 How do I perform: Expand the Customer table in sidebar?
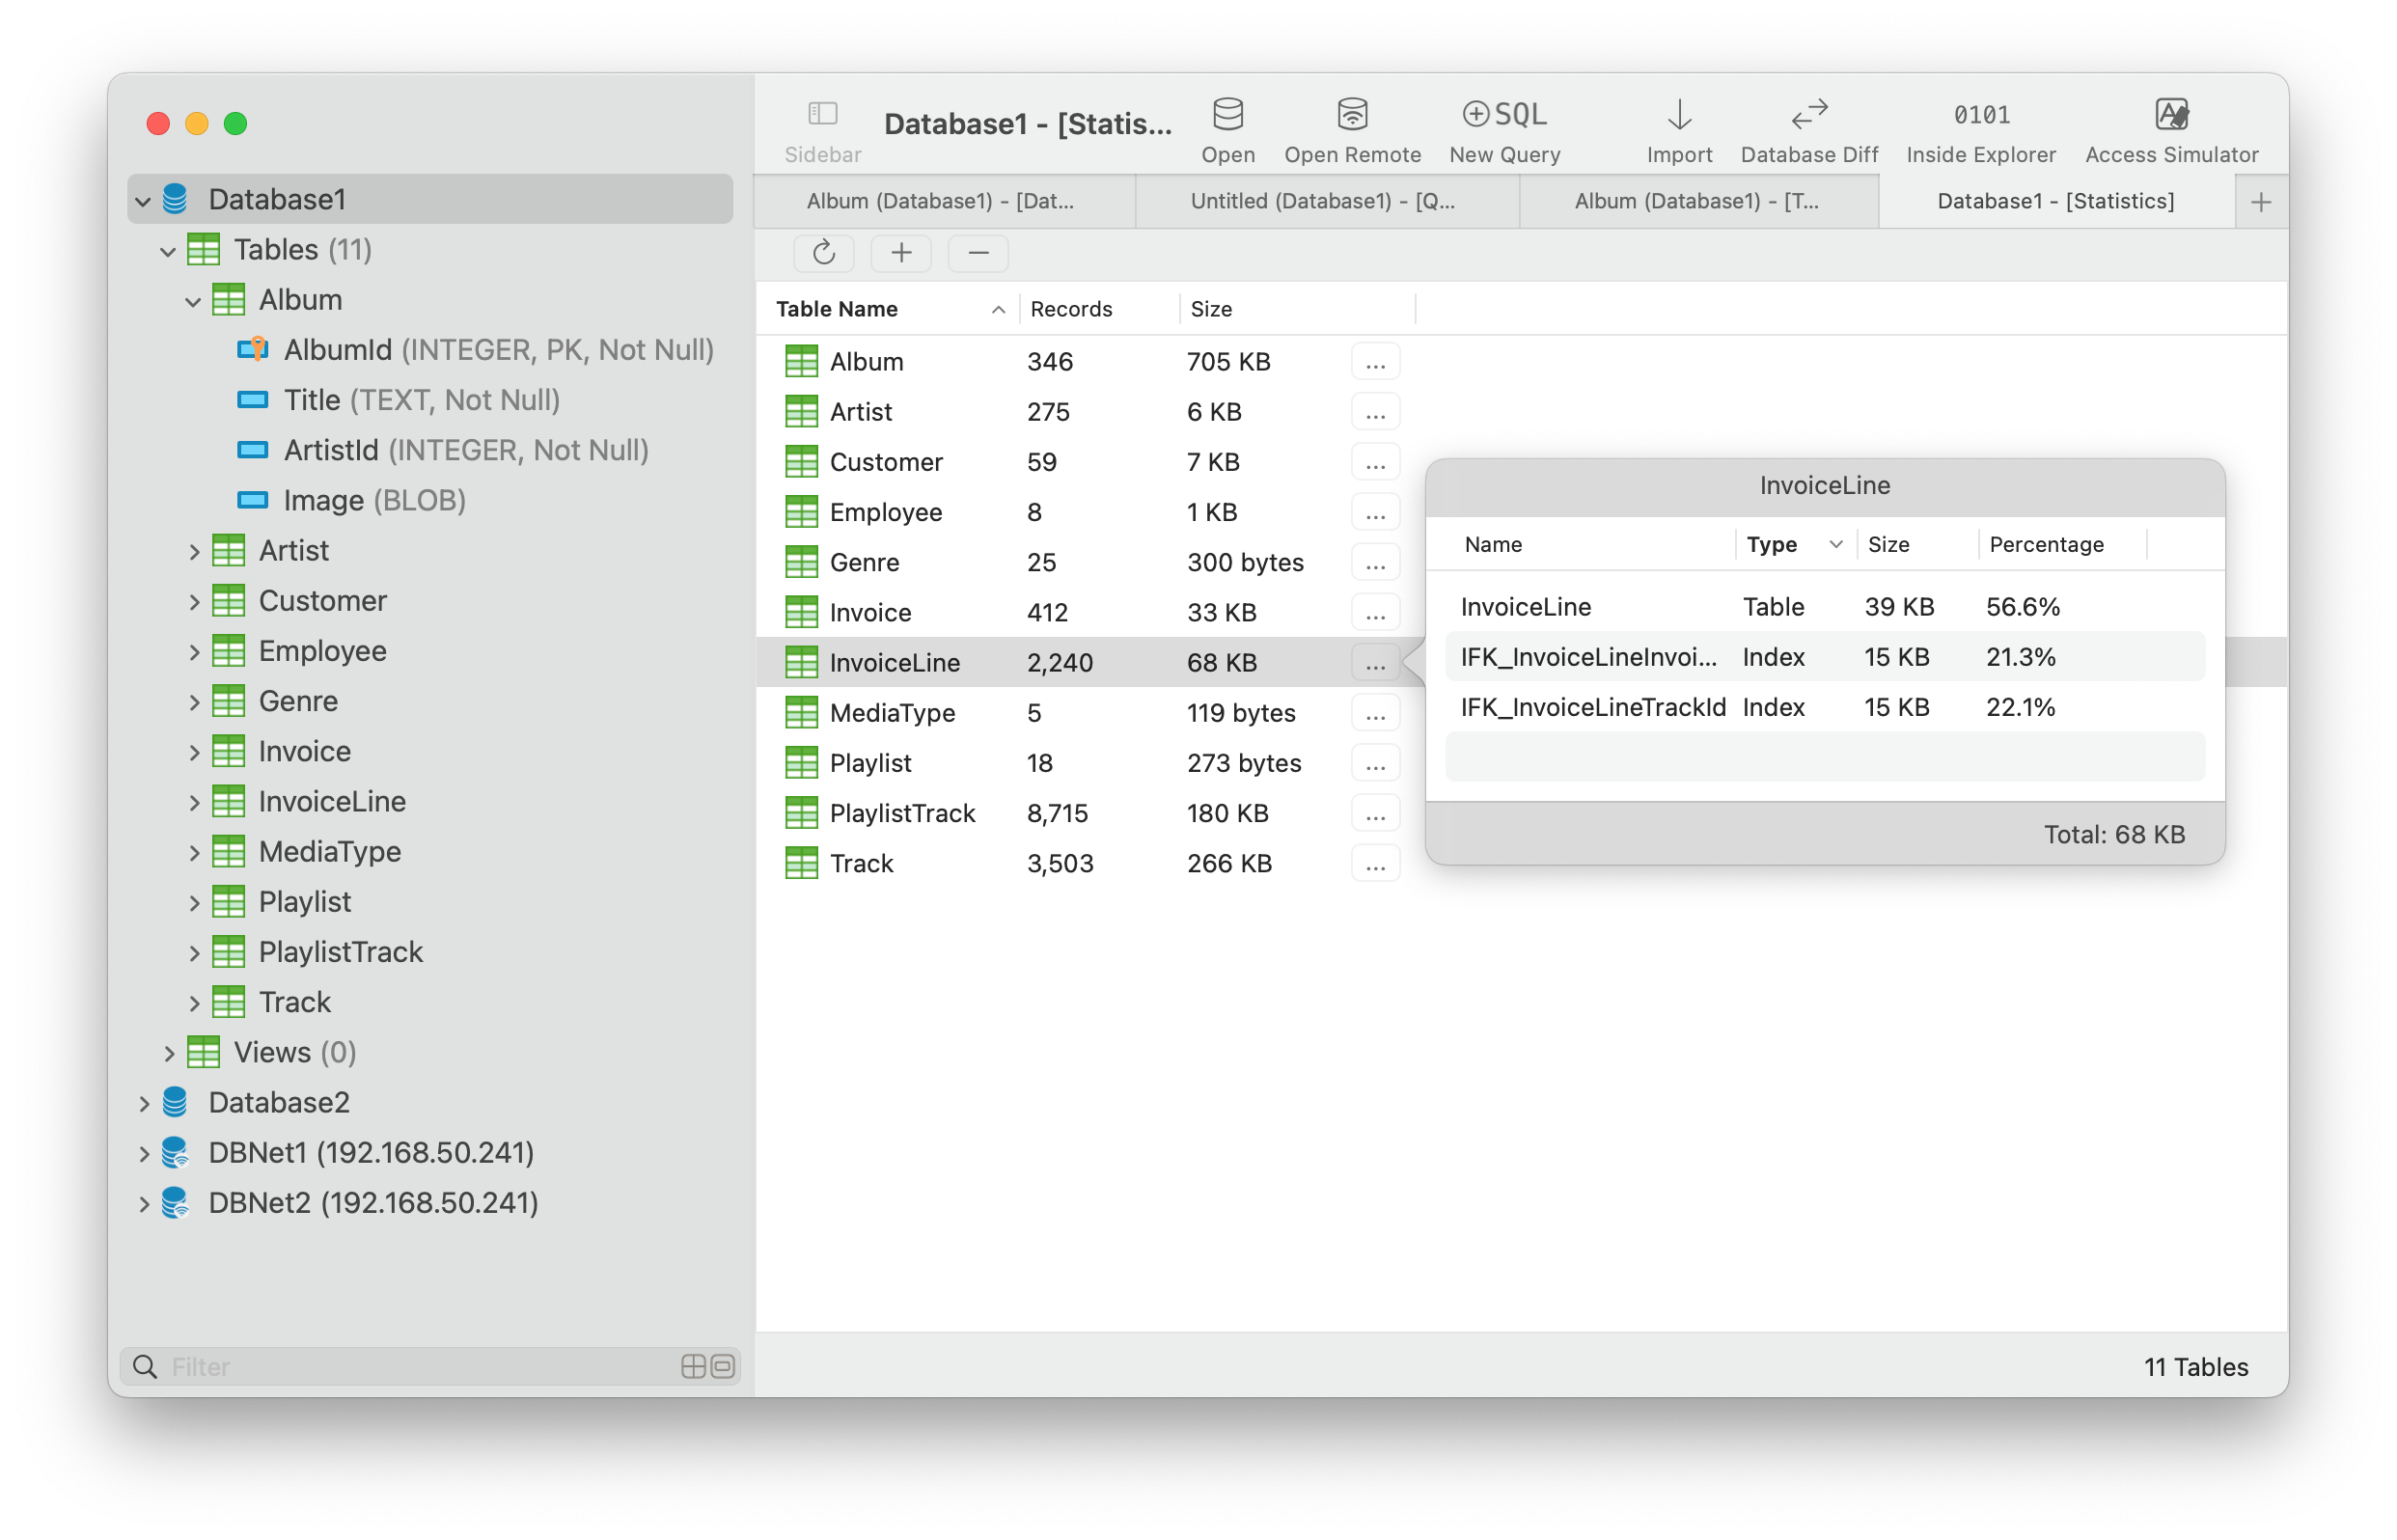[x=194, y=601]
